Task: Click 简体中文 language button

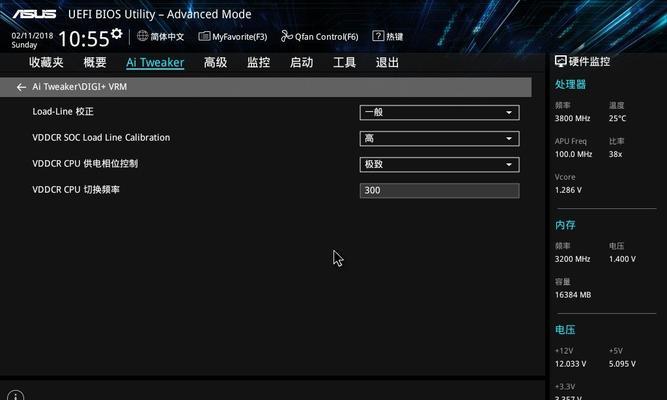Action: (167, 37)
